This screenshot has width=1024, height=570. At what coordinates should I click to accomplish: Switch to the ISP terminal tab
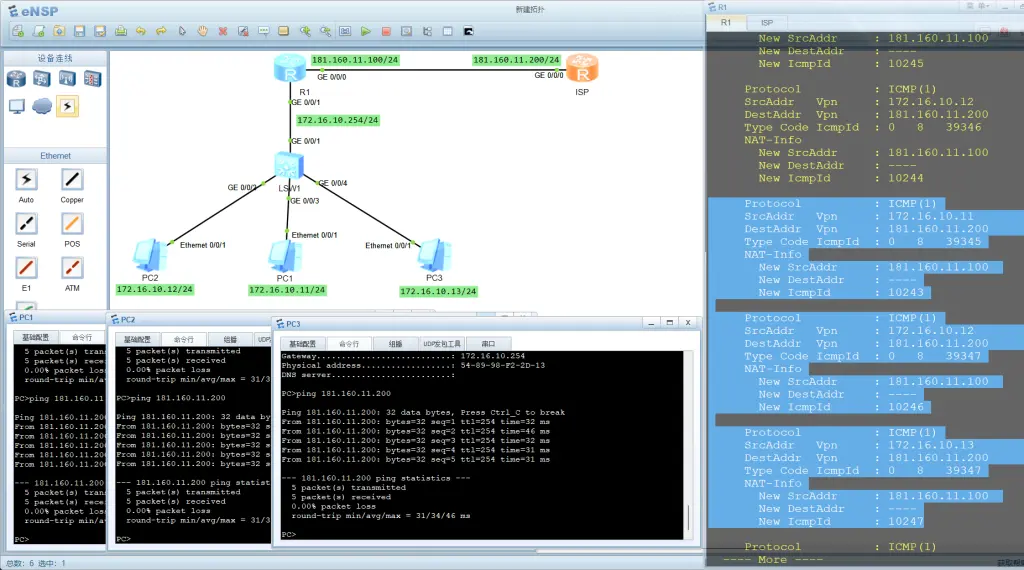coord(767,22)
